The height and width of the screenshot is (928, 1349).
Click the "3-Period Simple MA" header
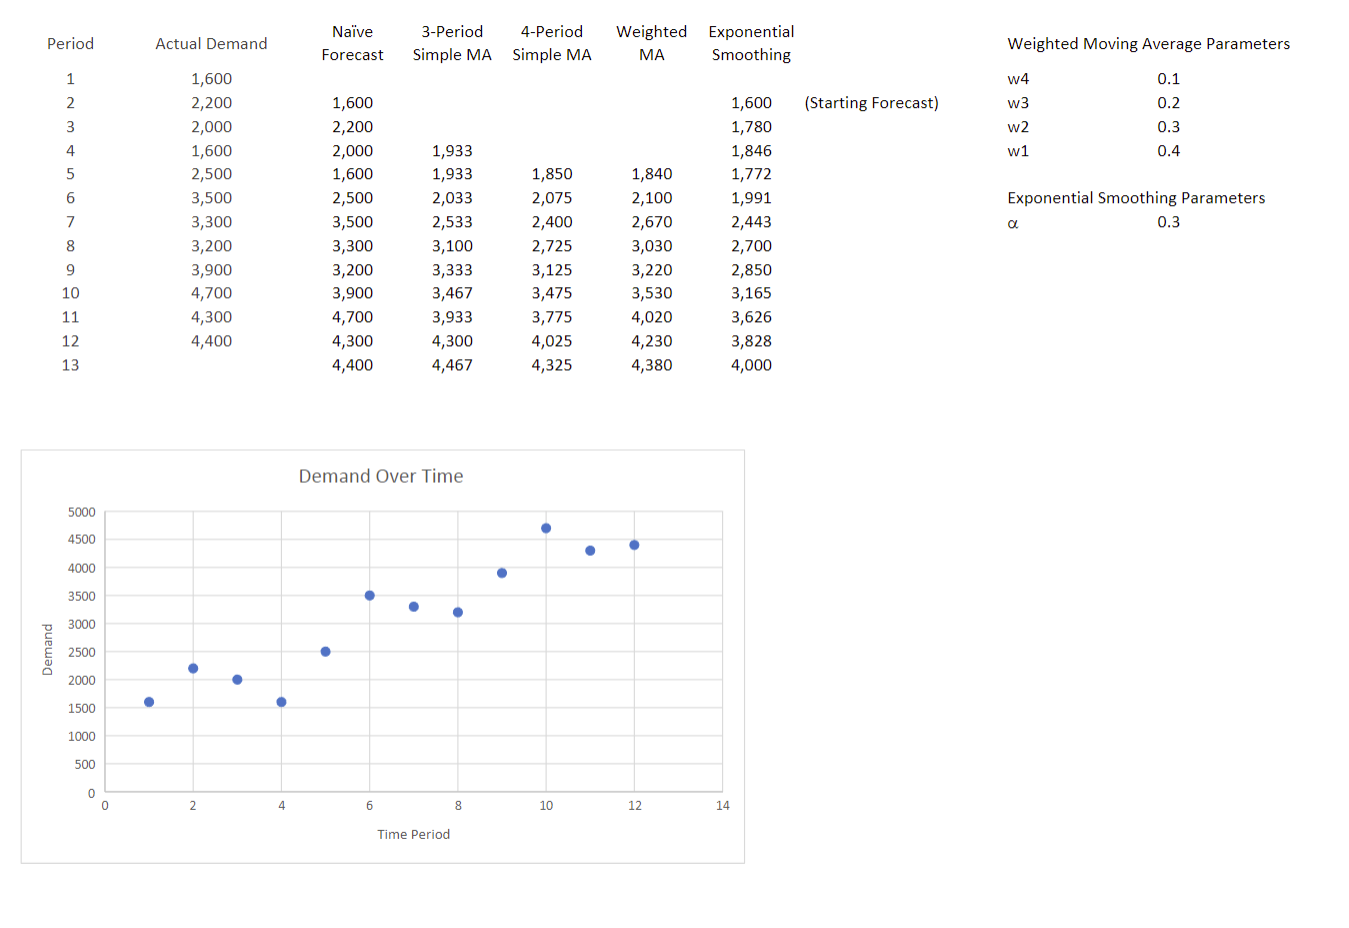(452, 43)
